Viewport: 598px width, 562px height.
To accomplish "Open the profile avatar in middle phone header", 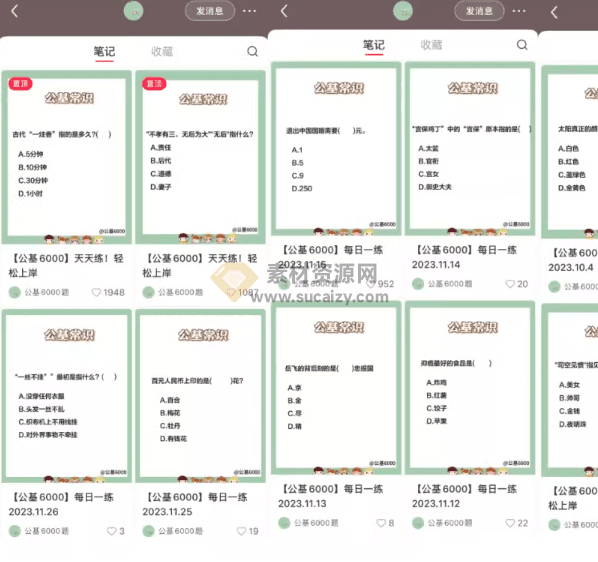I will point(403,11).
